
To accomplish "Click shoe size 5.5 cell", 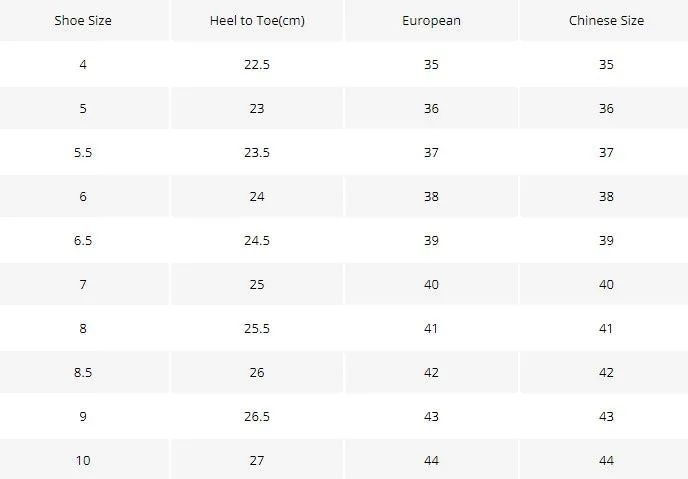I will point(83,153).
